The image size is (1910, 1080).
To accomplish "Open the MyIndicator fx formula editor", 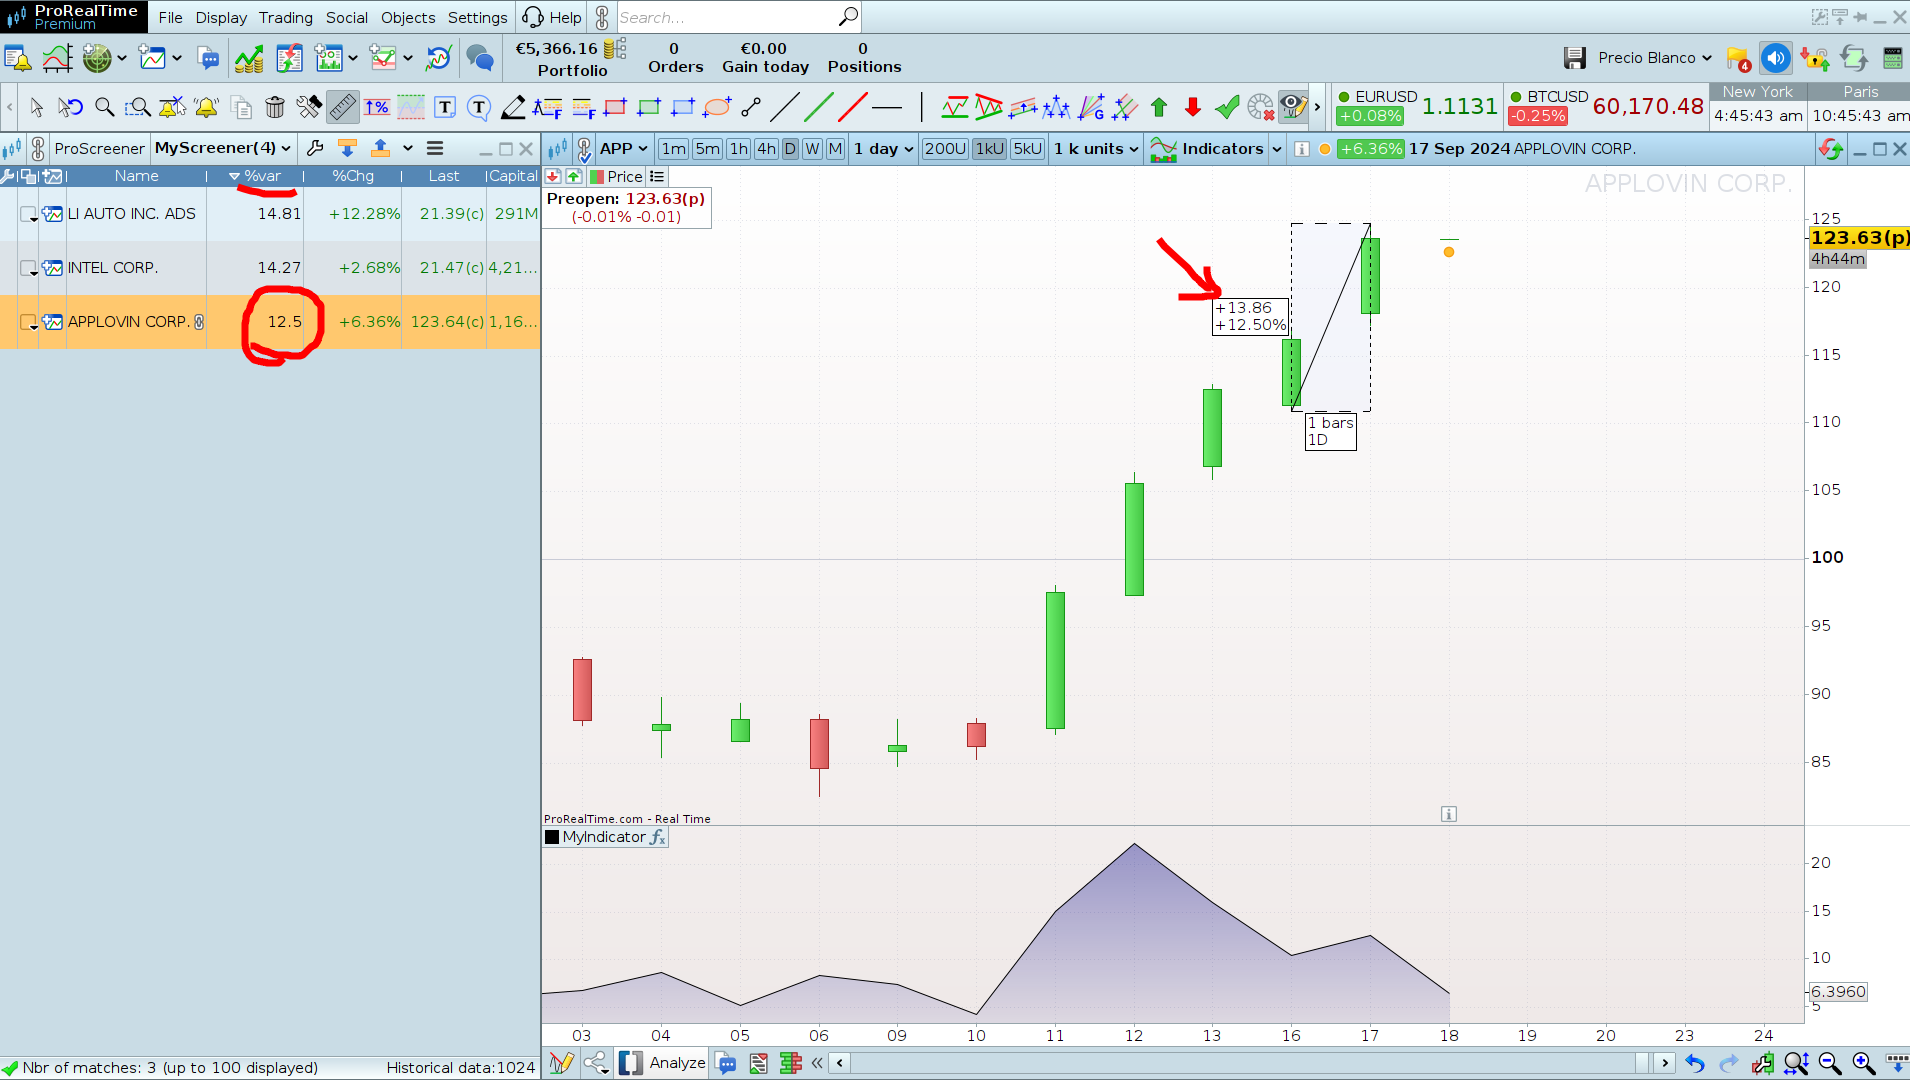I will click(x=657, y=837).
